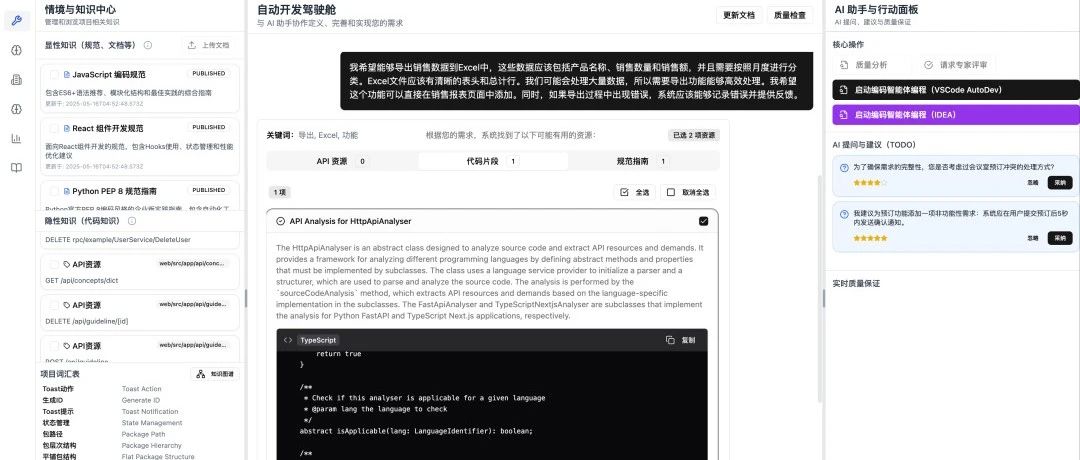
Task: Open the book icon in the sidebar
Action: point(17,167)
